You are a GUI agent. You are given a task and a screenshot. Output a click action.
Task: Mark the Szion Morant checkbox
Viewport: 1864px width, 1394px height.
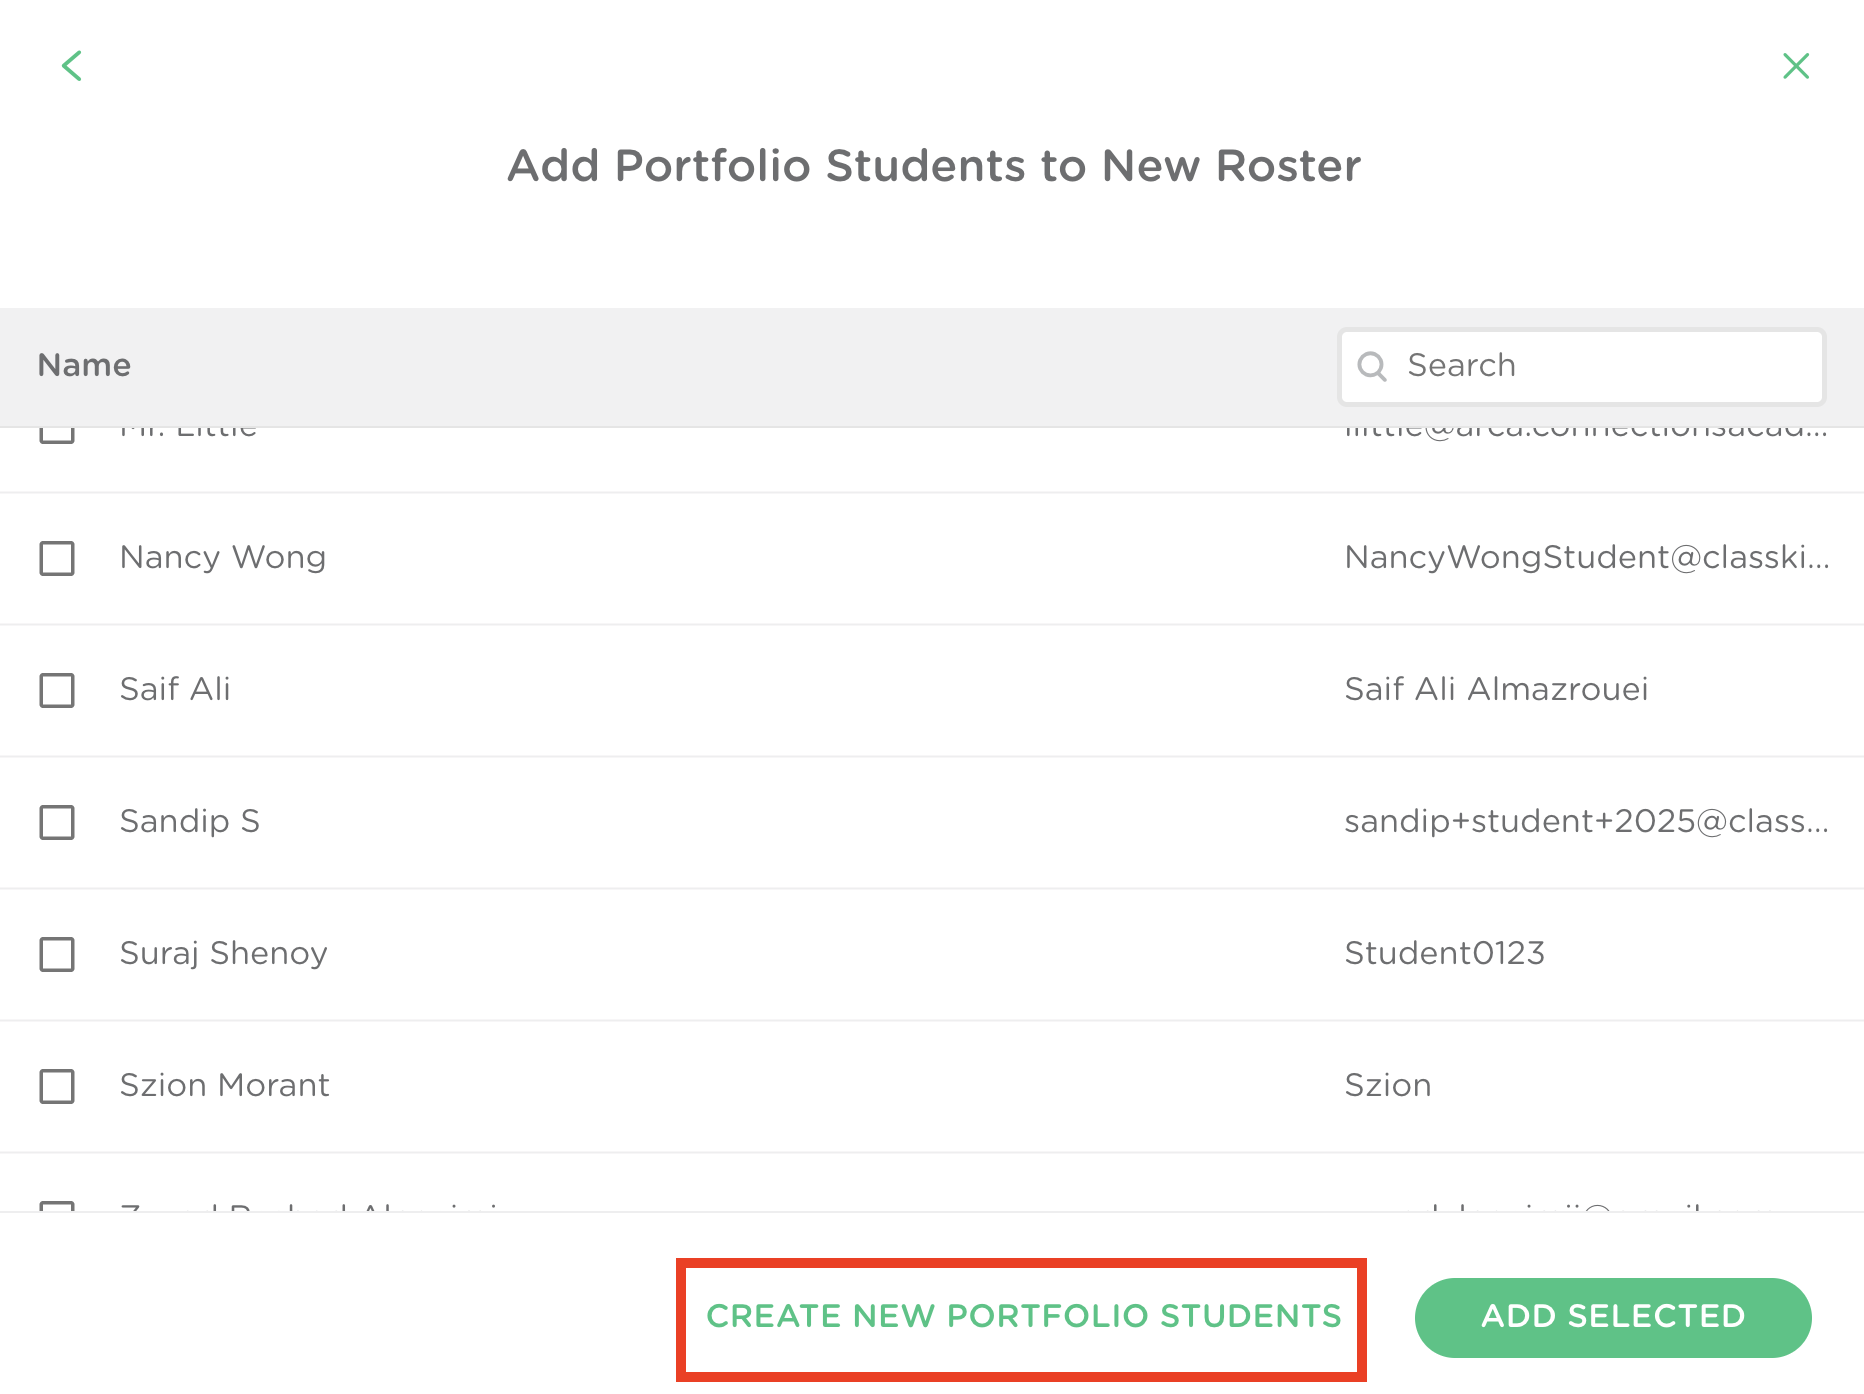57,1086
